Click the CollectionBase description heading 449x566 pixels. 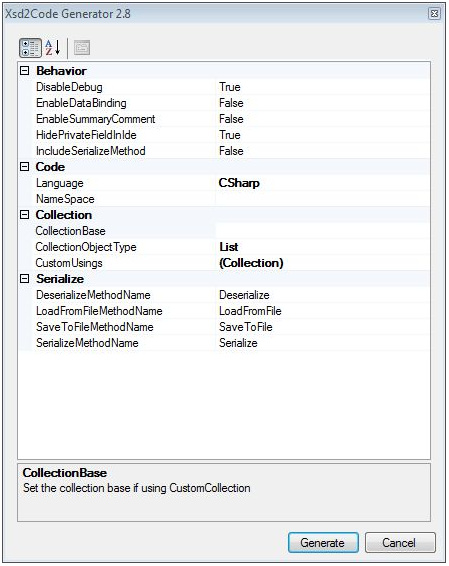pos(65,473)
